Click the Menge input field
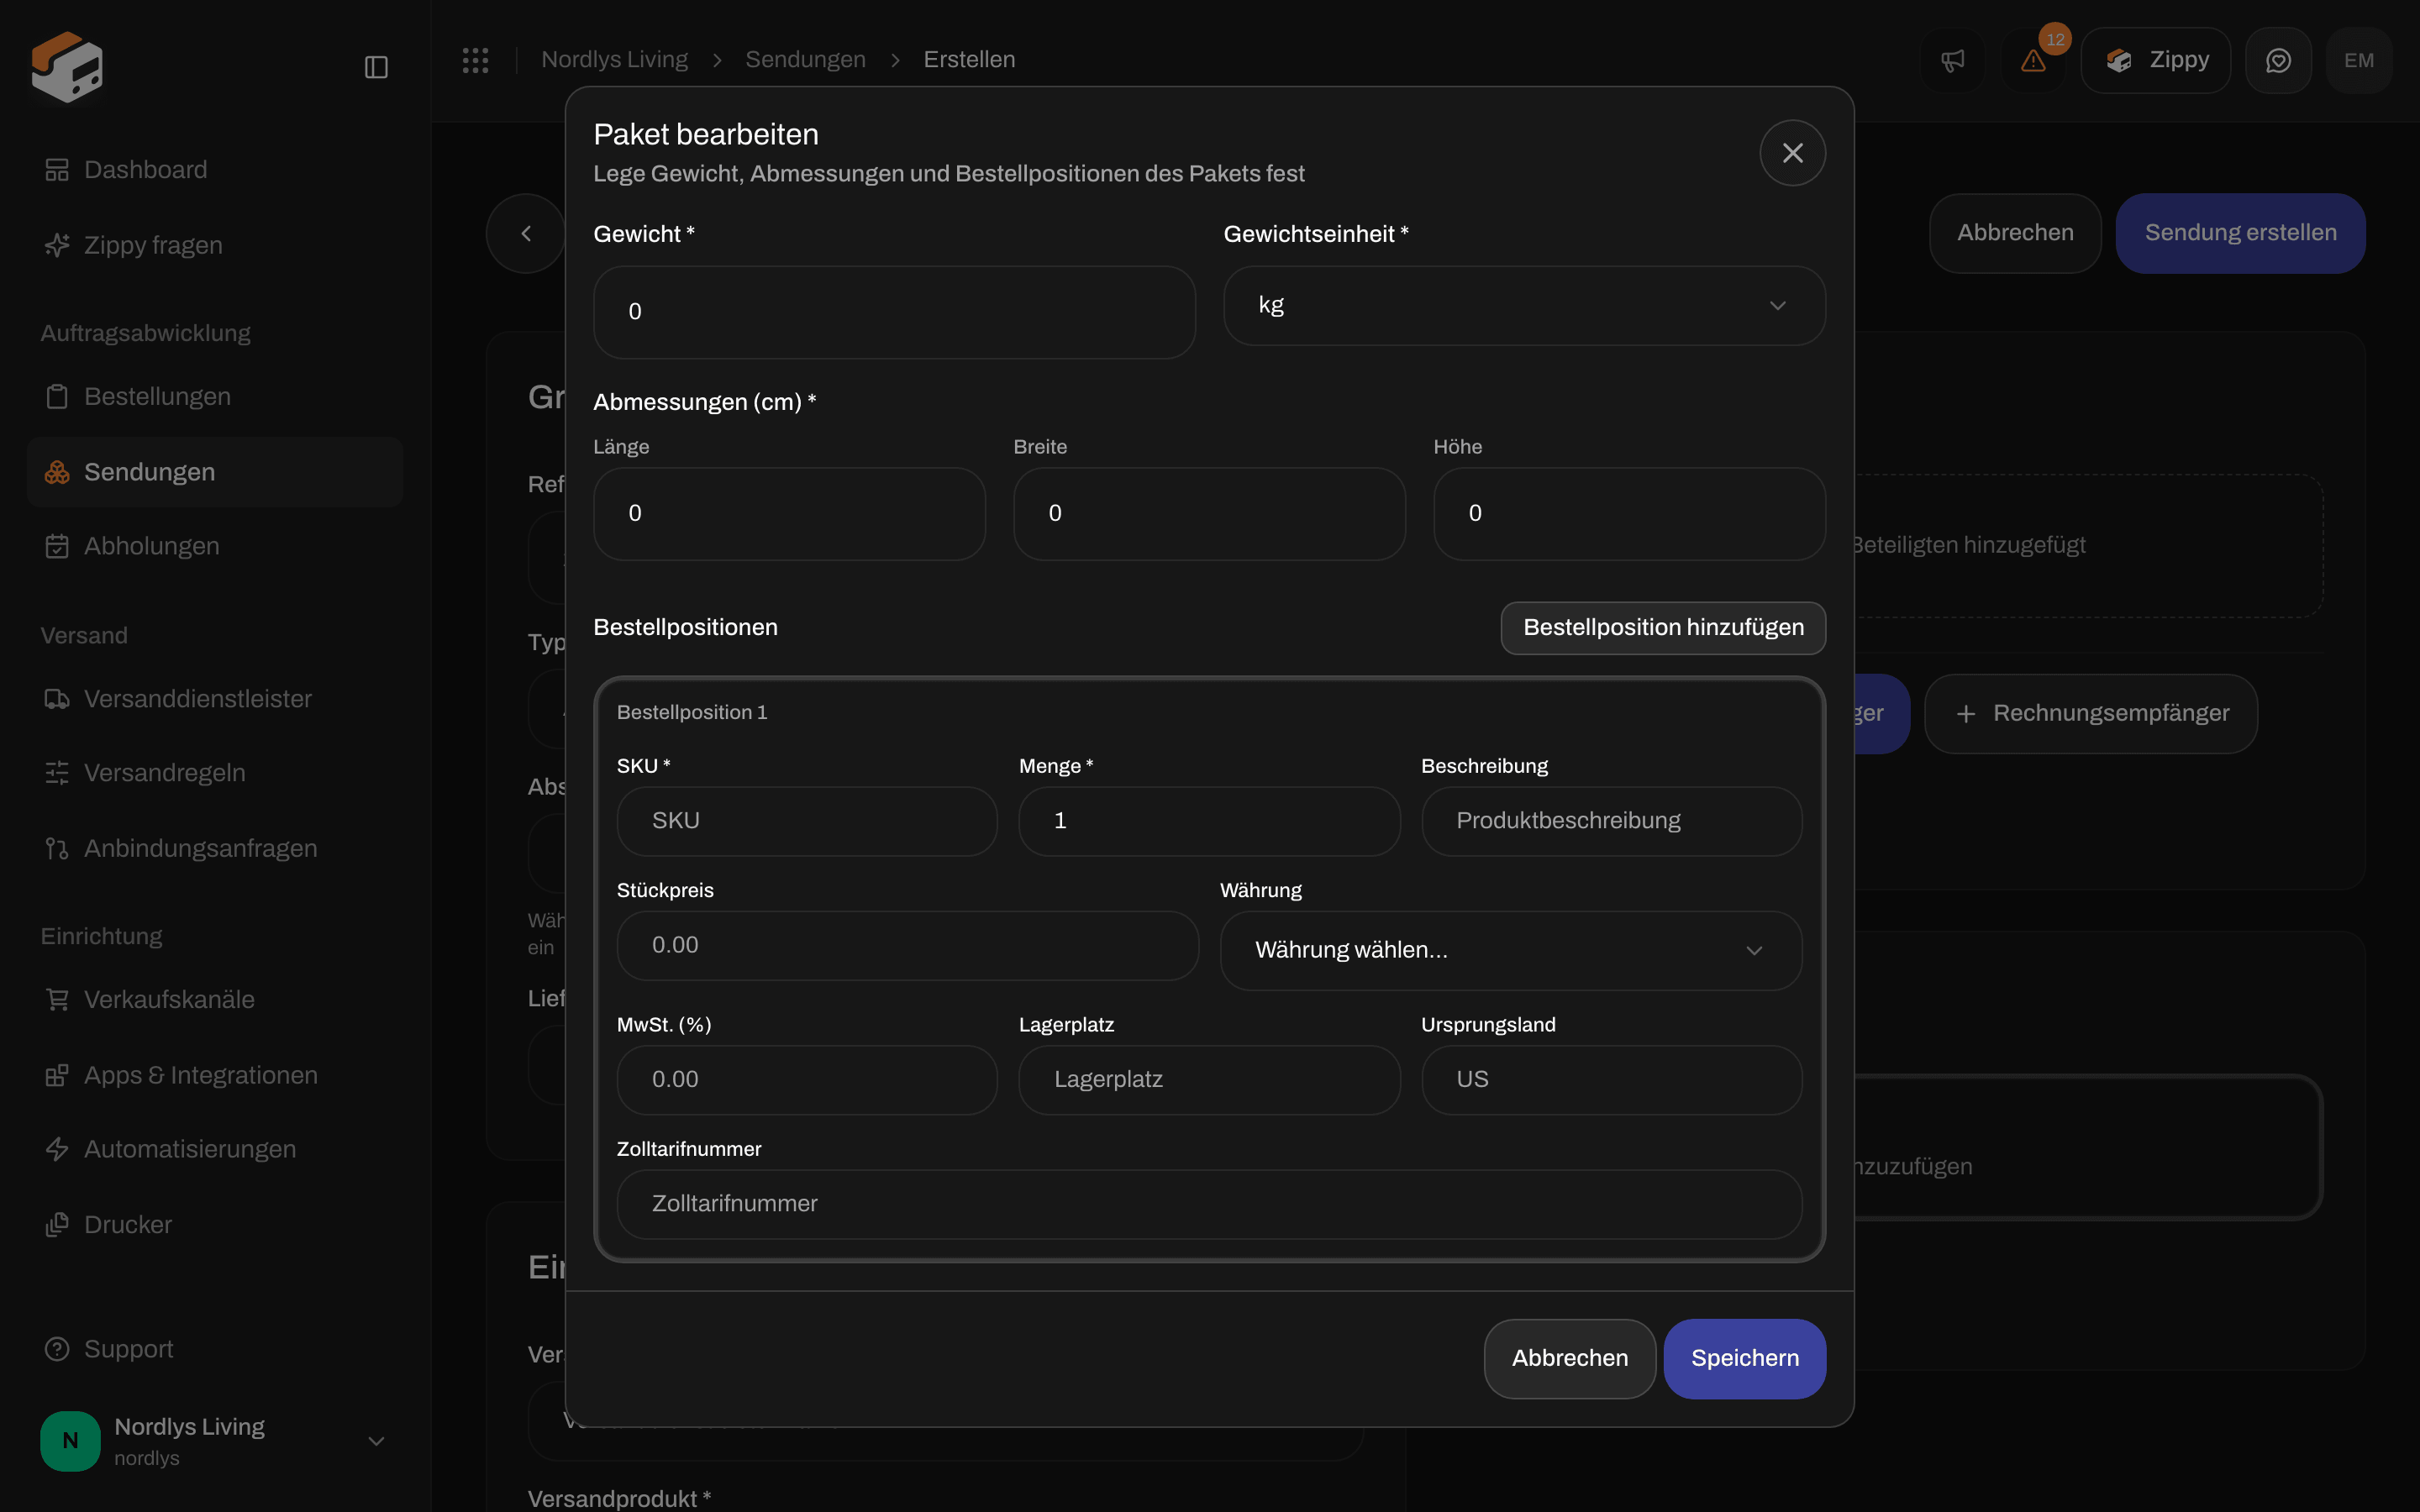Image resolution: width=2420 pixels, height=1512 pixels. coord(1209,821)
